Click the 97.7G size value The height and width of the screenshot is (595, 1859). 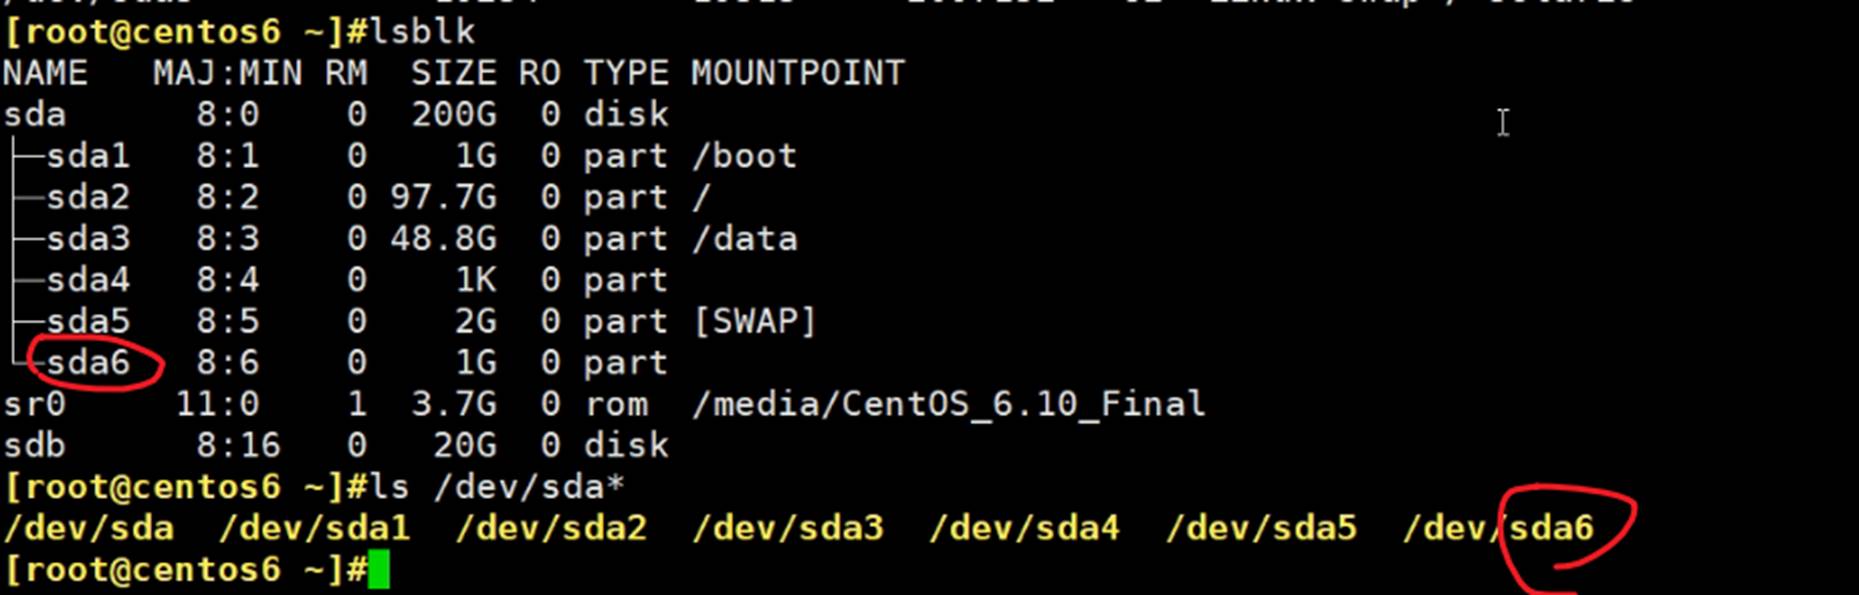click(x=443, y=197)
